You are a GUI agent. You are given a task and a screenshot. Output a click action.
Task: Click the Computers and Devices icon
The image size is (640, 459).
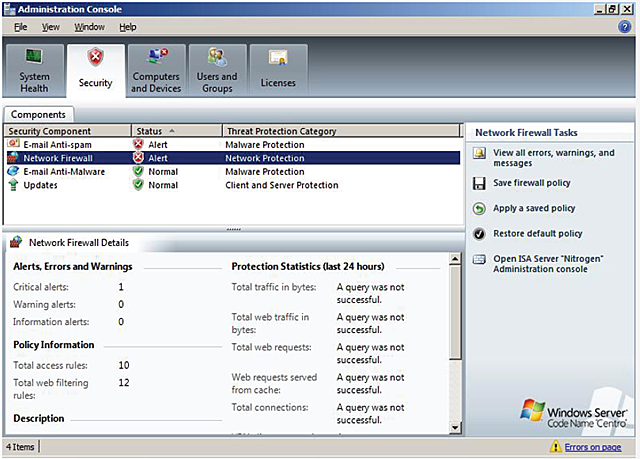[x=157, y=56]
